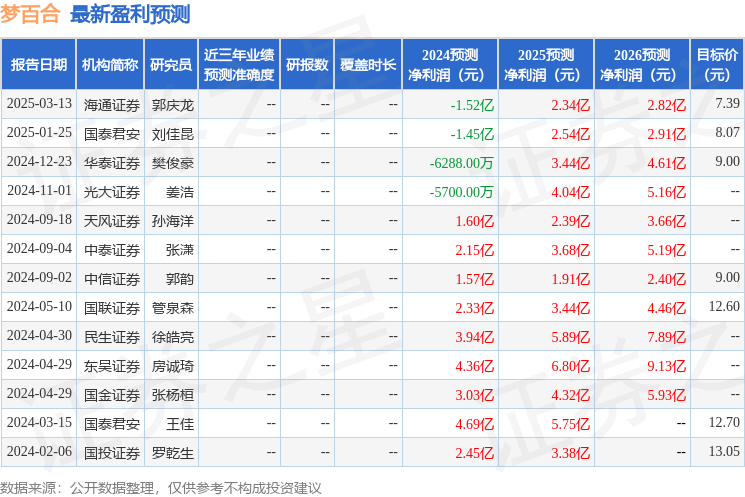
Task: Click the 目标价(元) column header
Action: (717, 65)
